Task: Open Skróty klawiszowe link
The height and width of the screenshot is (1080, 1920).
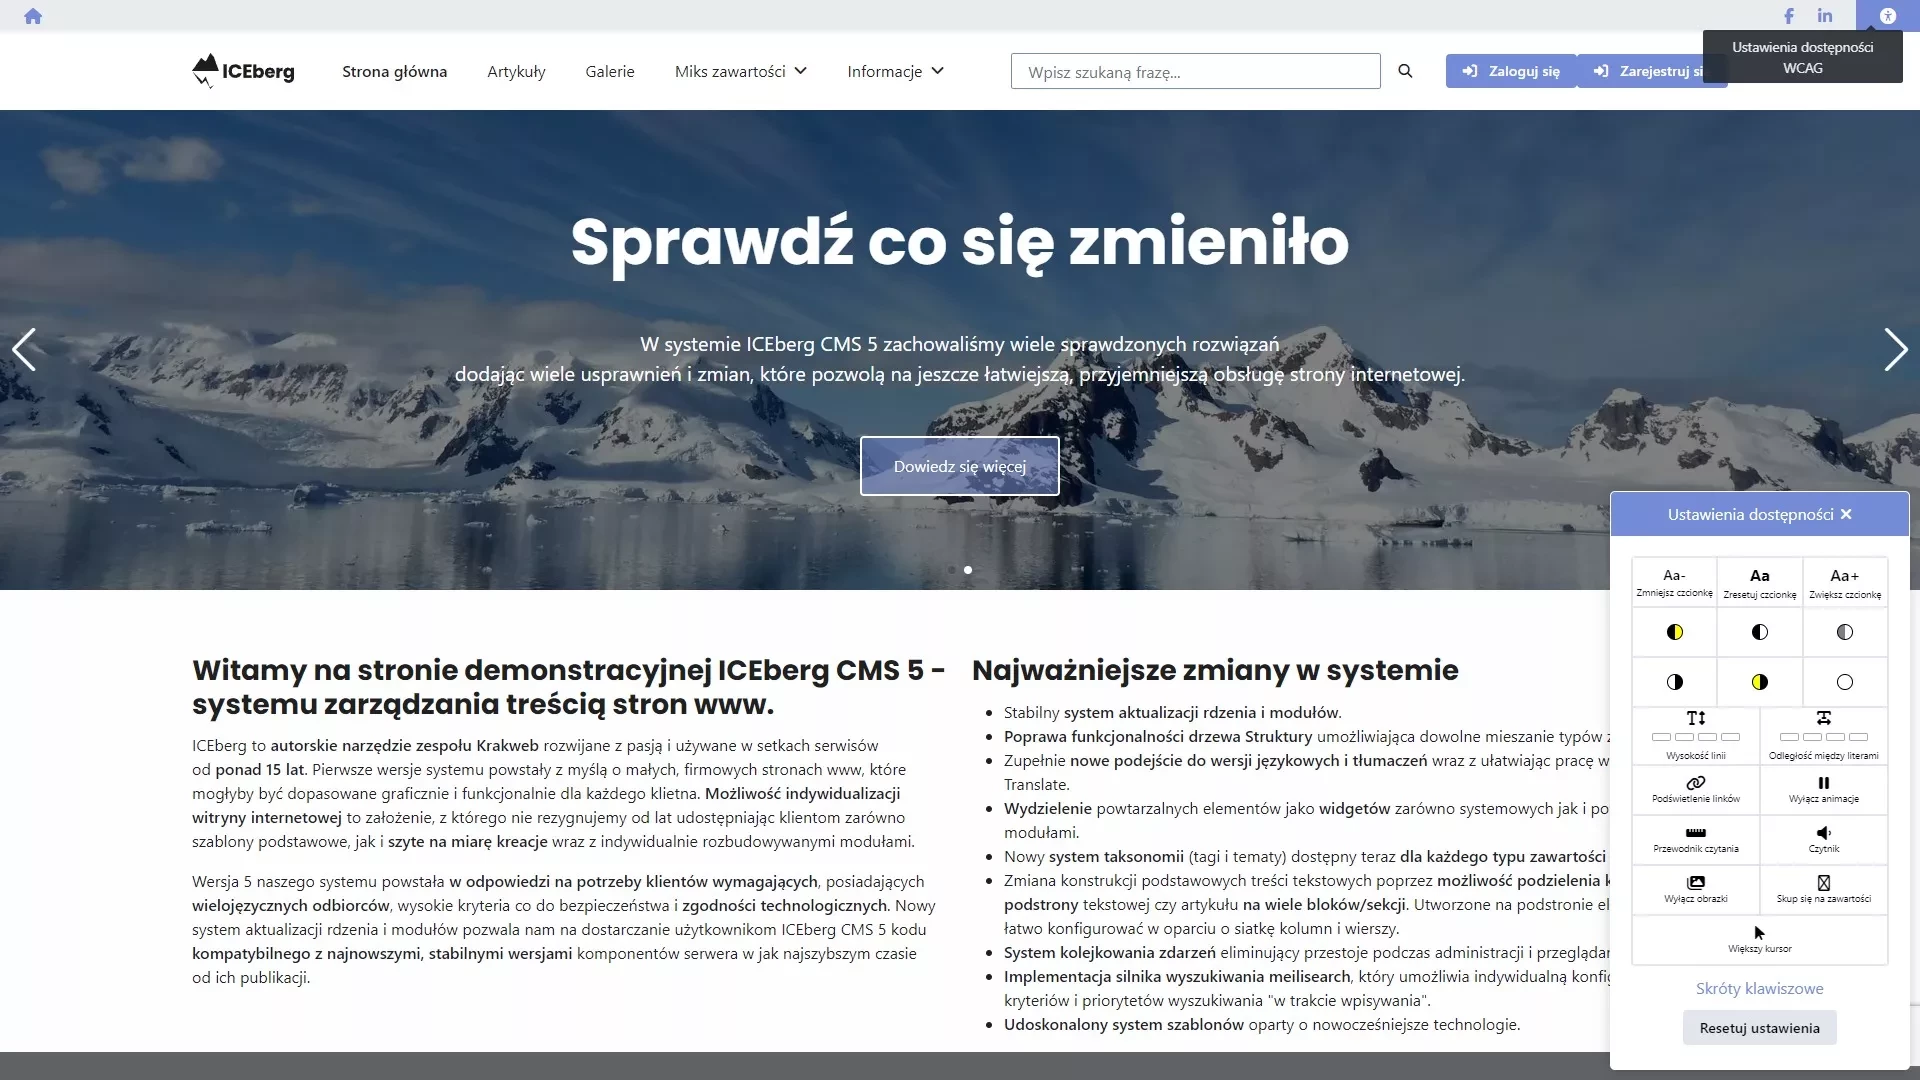Action: [1759, 988]
